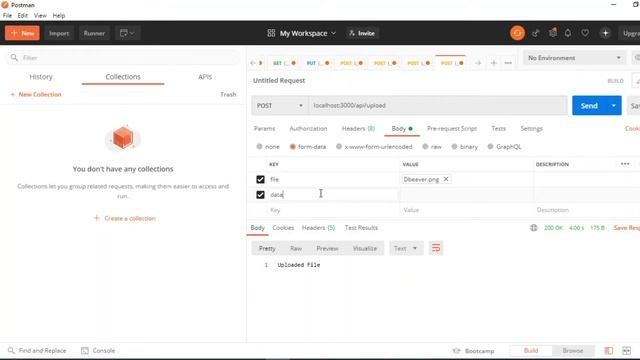
Task: Select the binary body radio button
Action: pyautogui.click(x=454, y=146)
